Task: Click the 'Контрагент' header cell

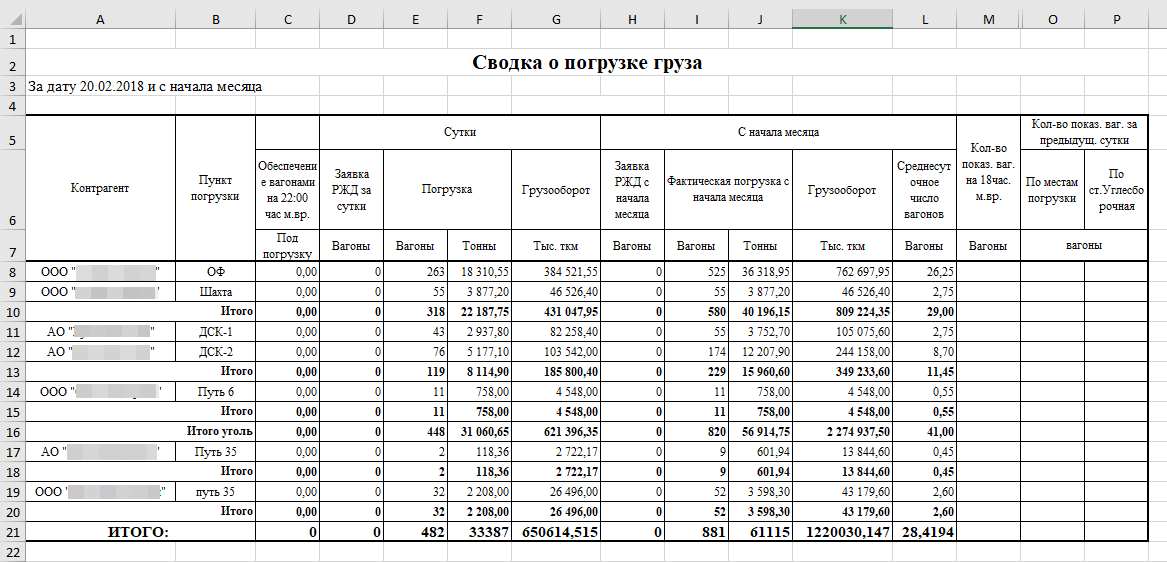Action: click(x=100, y=188)
